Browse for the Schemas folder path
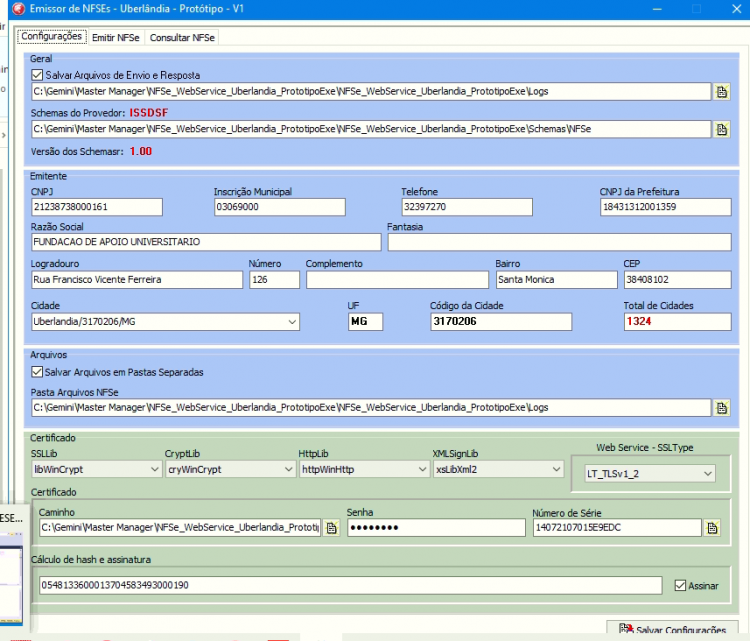This screenshot has width=750, height=641. point(722,129)
